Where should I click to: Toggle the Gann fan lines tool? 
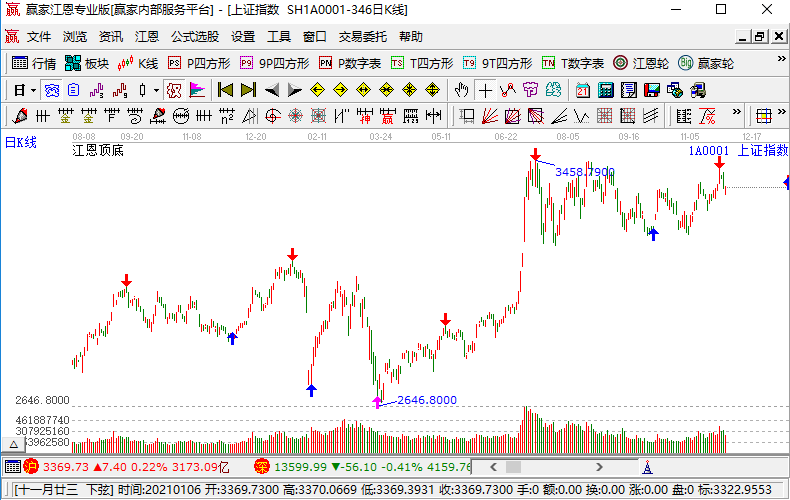click(489, 115)
